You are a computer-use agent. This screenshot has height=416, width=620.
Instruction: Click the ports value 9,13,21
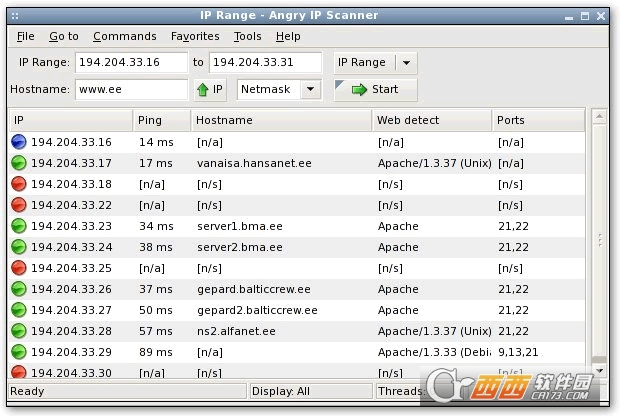(x=518, y=352)
